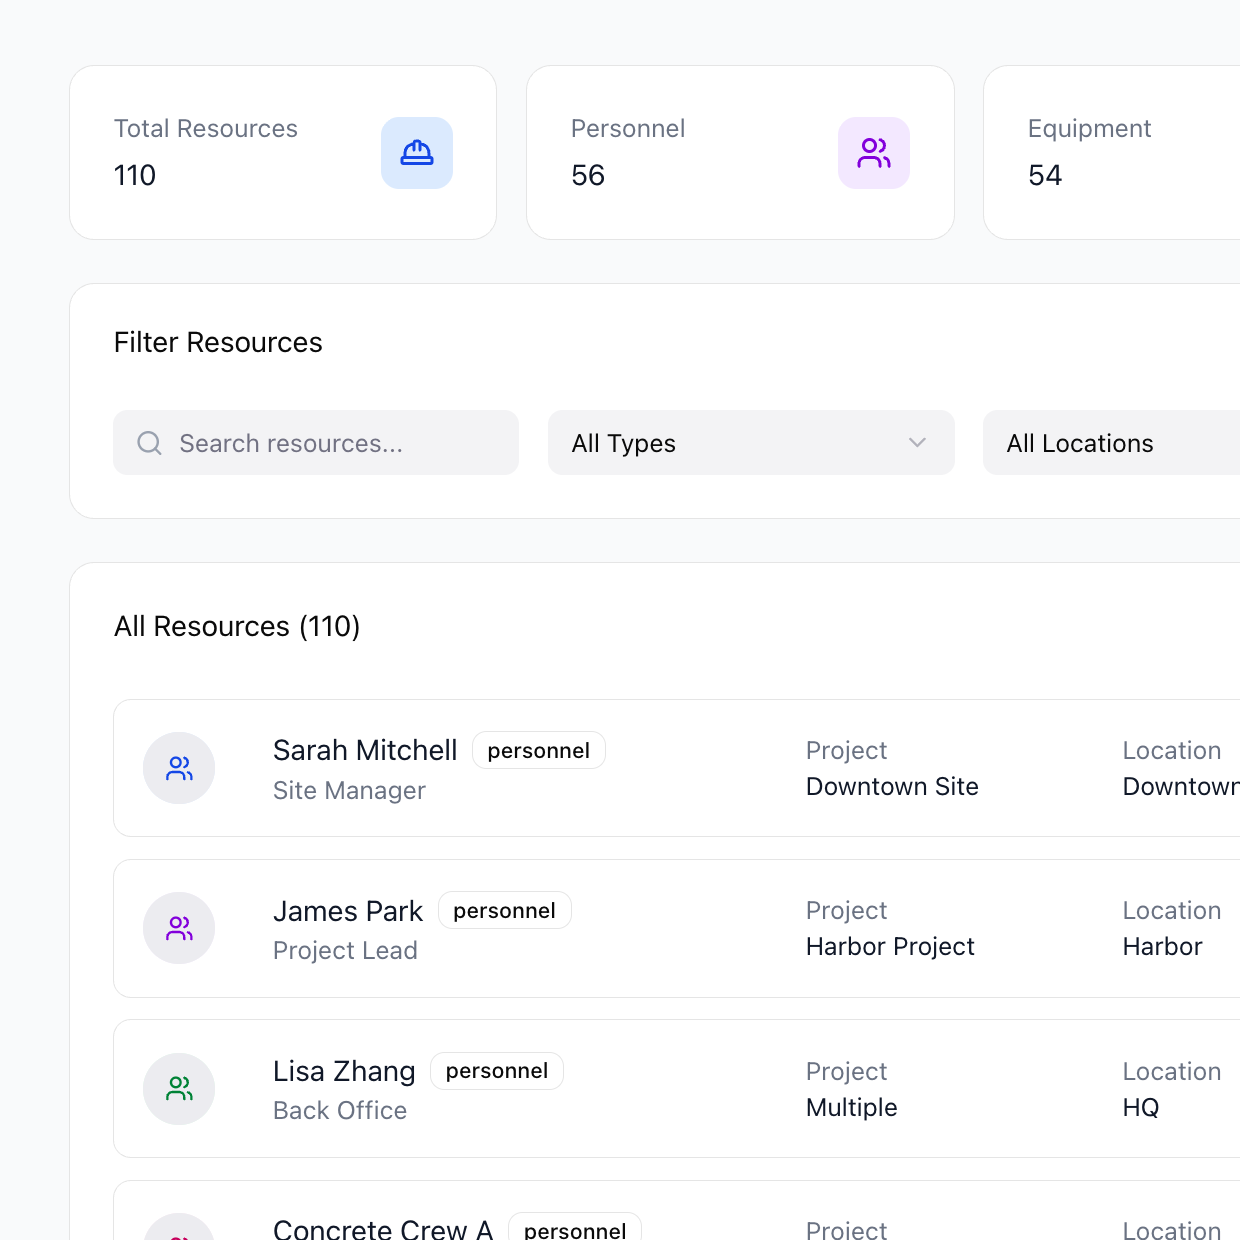Click the Equipment card label

pyautogui.click(x=1089, y=128)
